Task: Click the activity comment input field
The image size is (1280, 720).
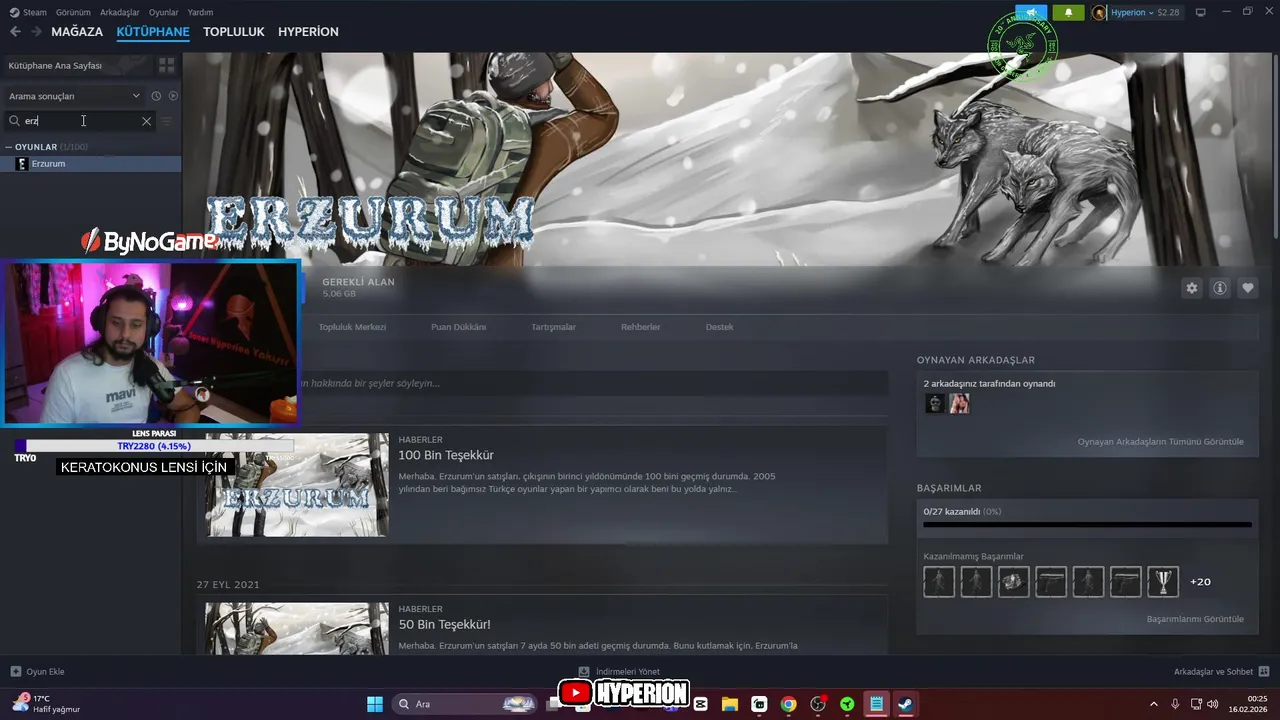Action: point(592,383)
